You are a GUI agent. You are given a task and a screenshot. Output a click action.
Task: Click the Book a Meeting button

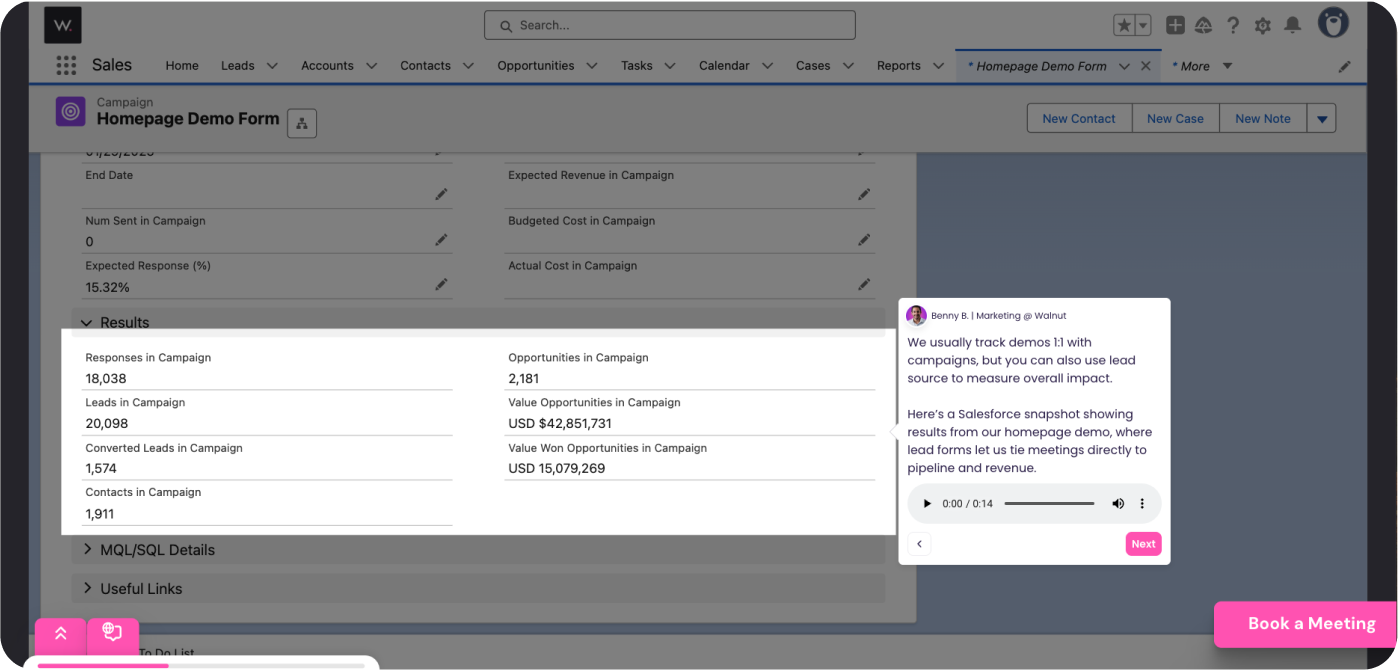click(x=1311, y=623)
